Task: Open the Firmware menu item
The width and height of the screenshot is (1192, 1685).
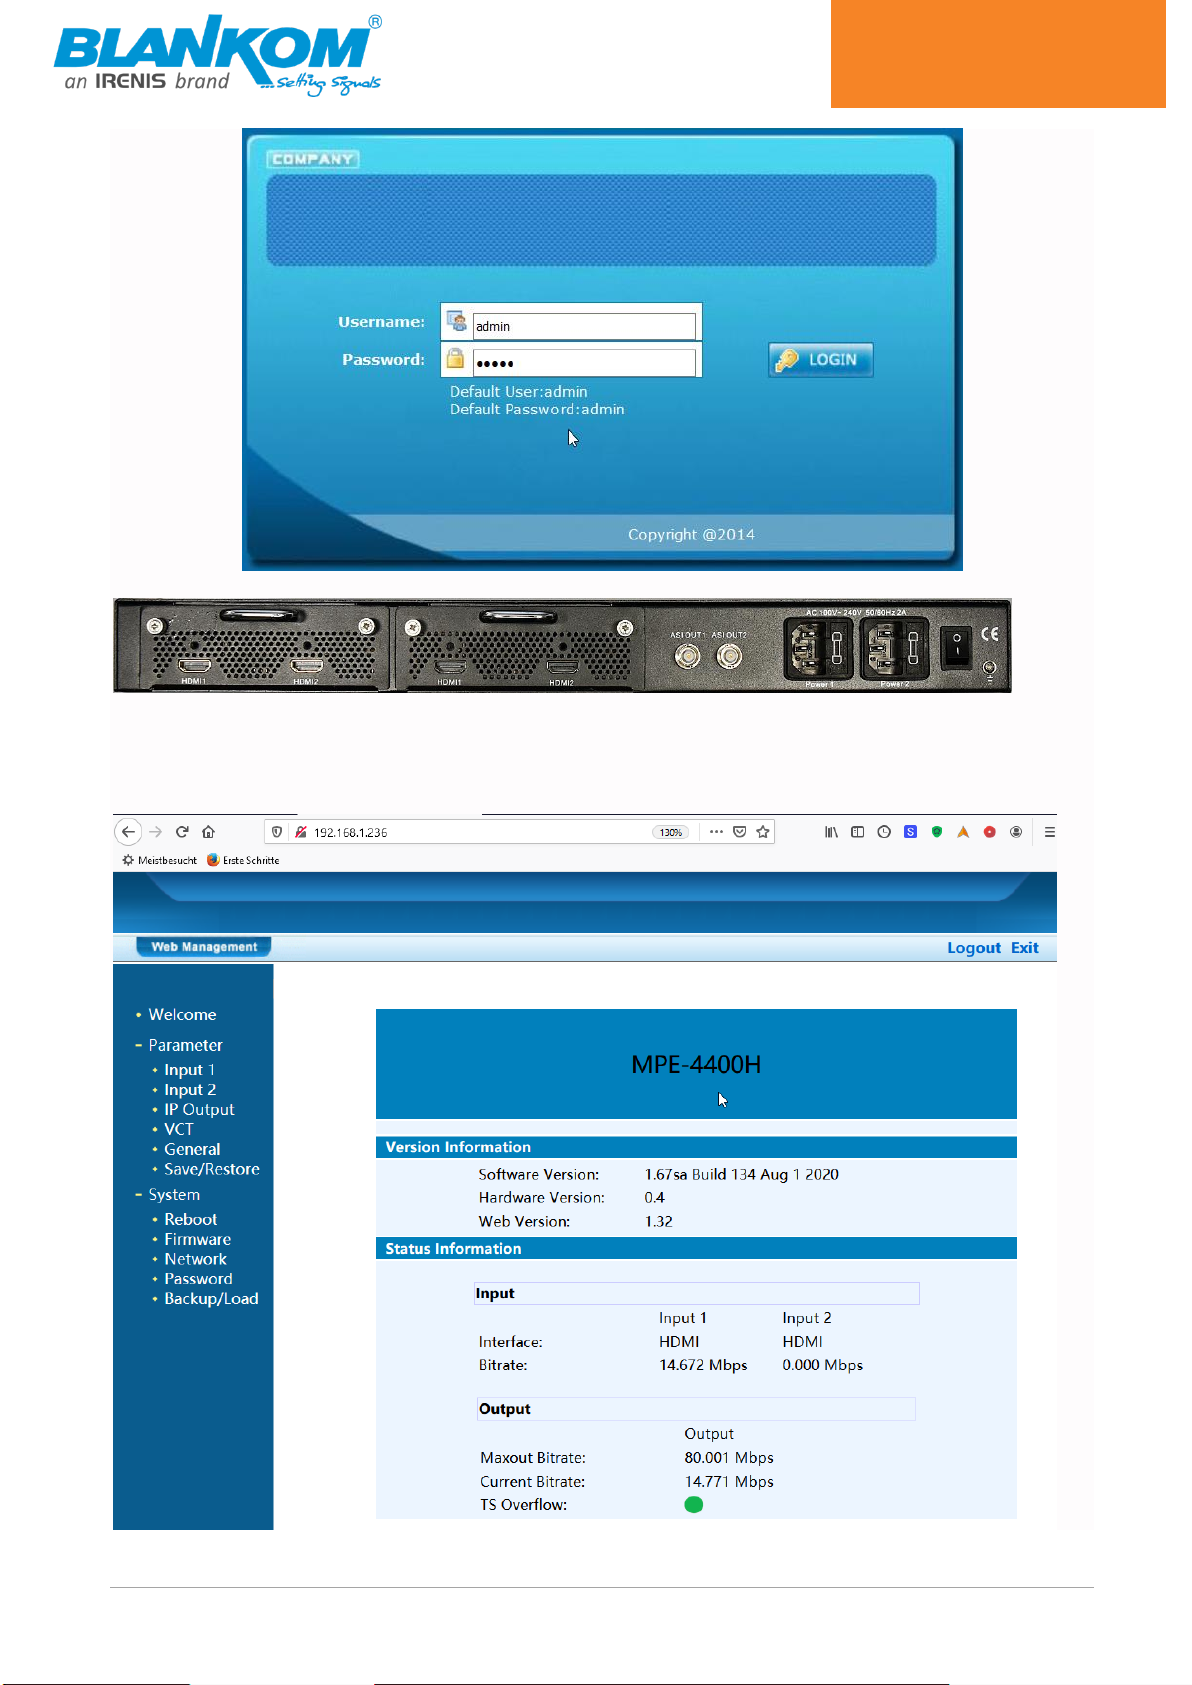Action: (197, 1239)
